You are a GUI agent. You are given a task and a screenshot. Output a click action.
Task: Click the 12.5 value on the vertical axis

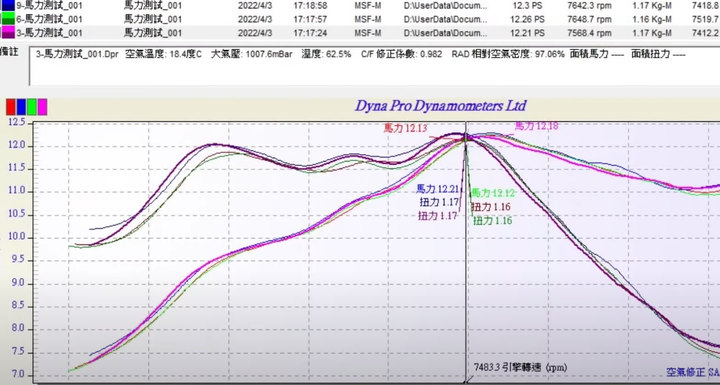(x=17, y=123)
